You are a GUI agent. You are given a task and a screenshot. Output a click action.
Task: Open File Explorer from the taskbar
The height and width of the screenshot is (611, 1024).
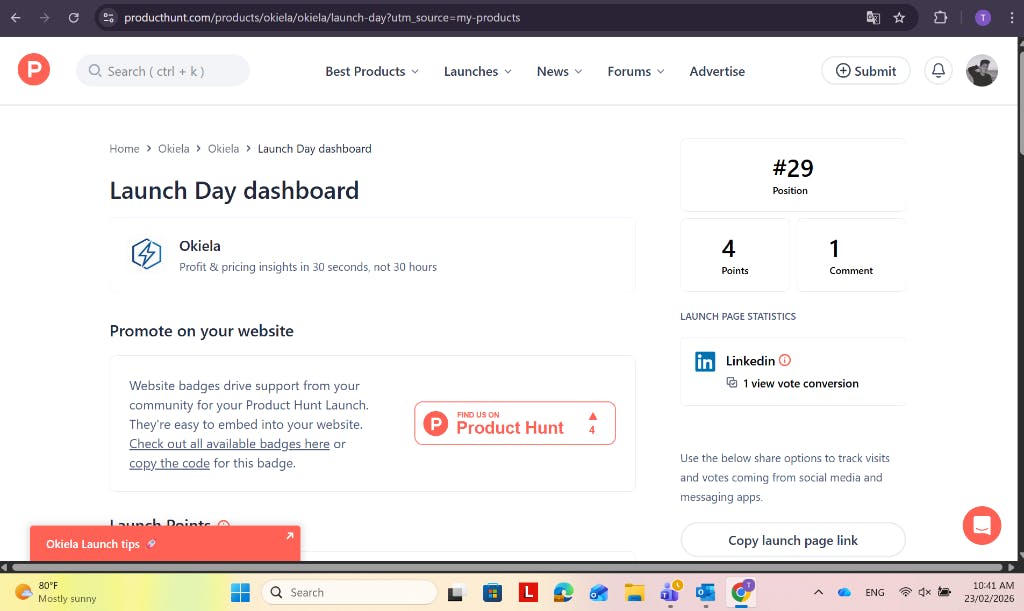coord(634,592)
